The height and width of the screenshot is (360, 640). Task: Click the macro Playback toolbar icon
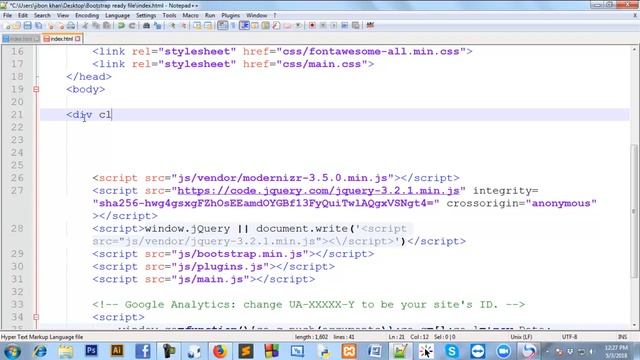point(333,26)
